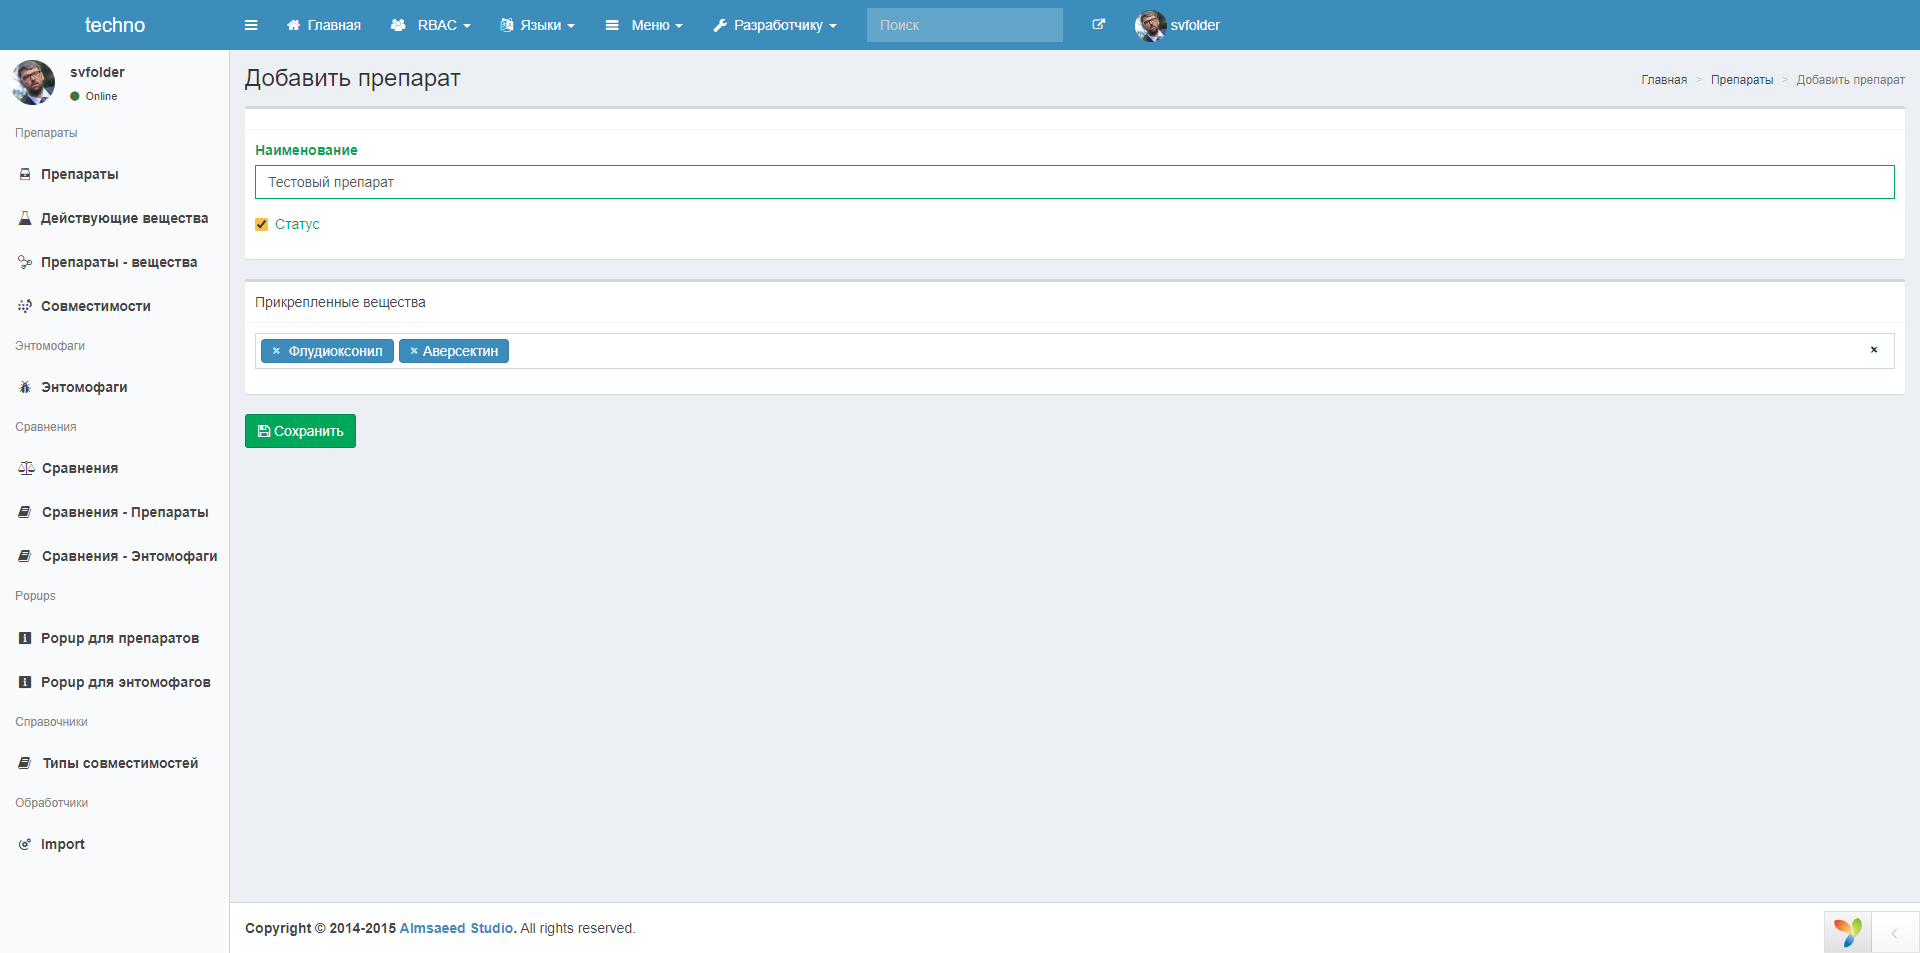Toggle the sidebar hamburger icon
Screen dimensions: 1920x953
pos(251,25)
